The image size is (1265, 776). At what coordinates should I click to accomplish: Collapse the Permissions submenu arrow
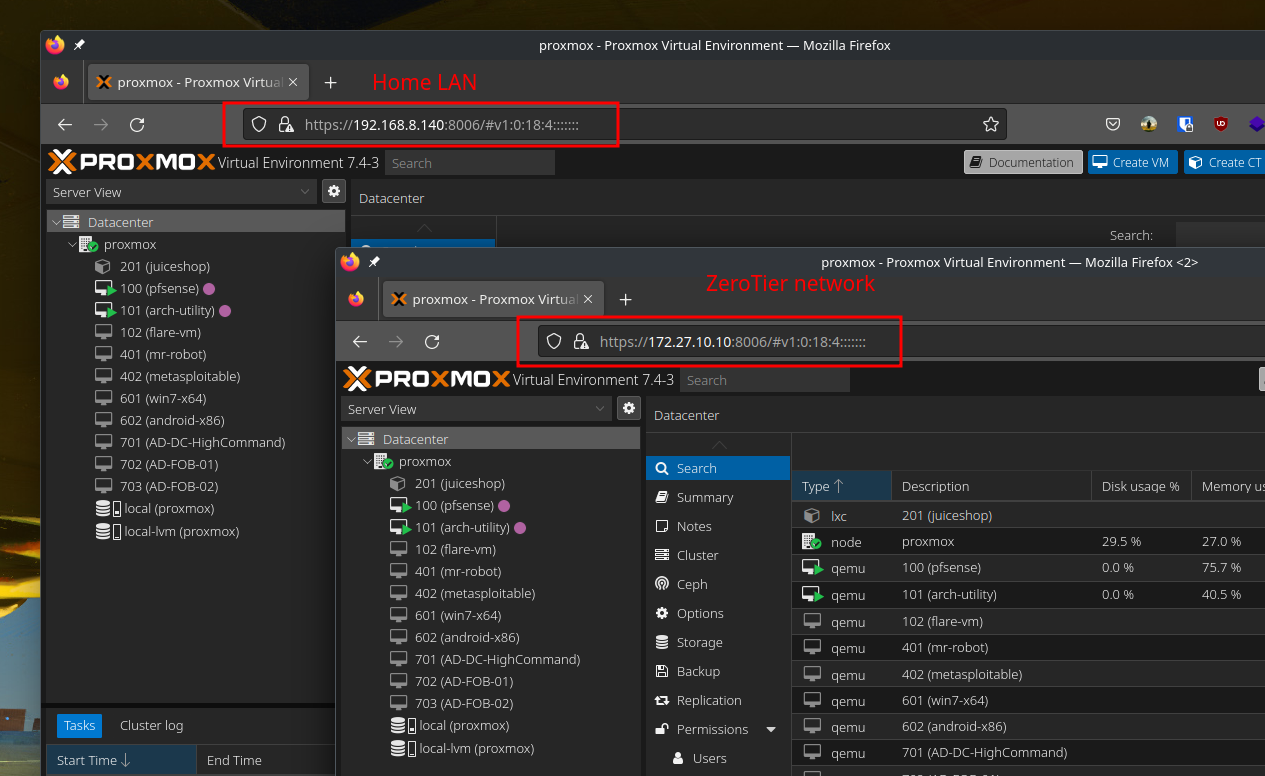(x=771, y=730)
